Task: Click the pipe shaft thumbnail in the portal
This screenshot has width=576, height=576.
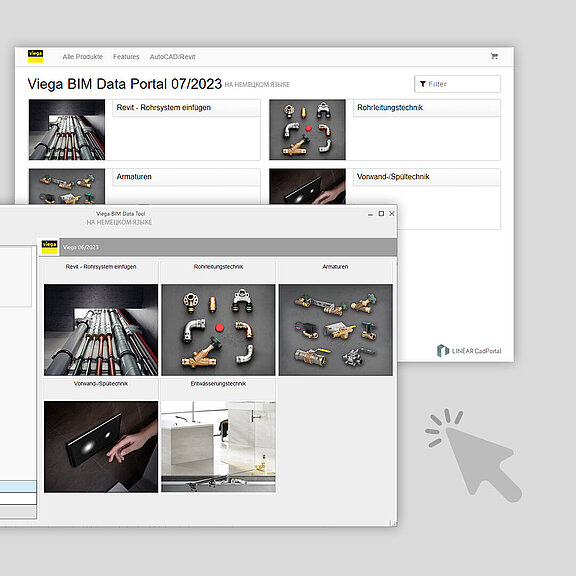Action: (67, 130)
